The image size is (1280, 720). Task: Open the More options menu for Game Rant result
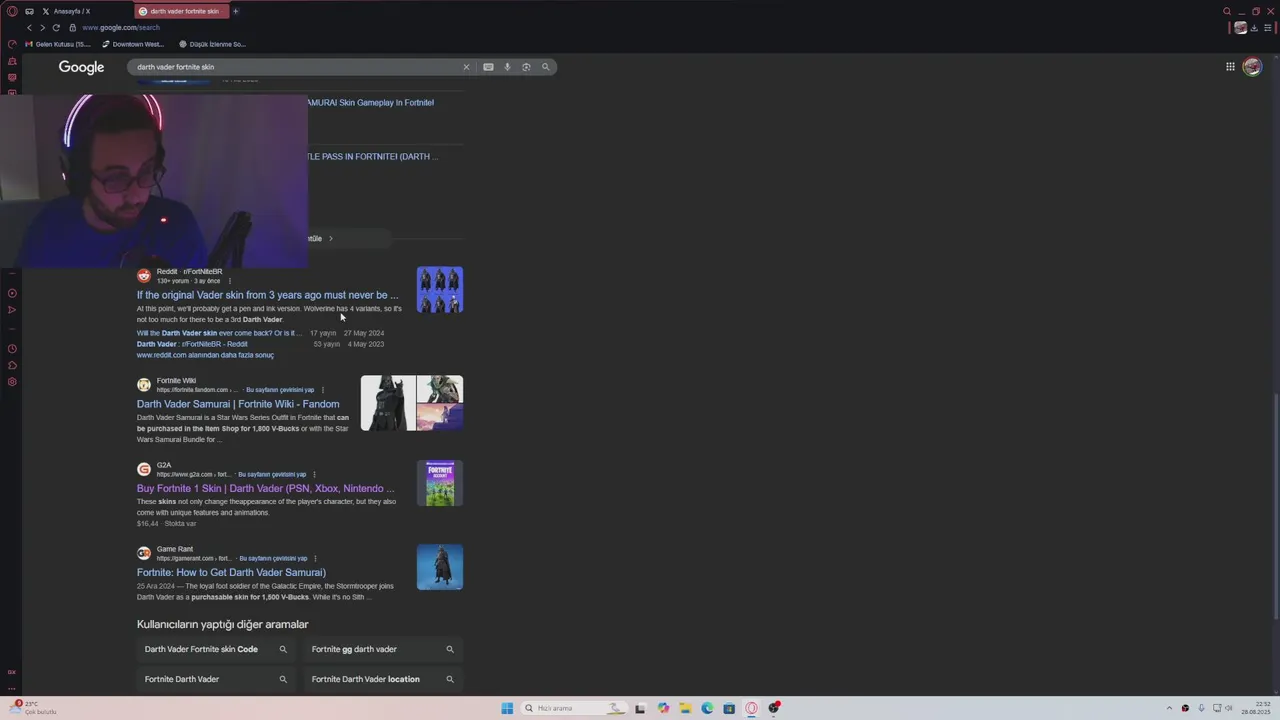coord(315,558)
